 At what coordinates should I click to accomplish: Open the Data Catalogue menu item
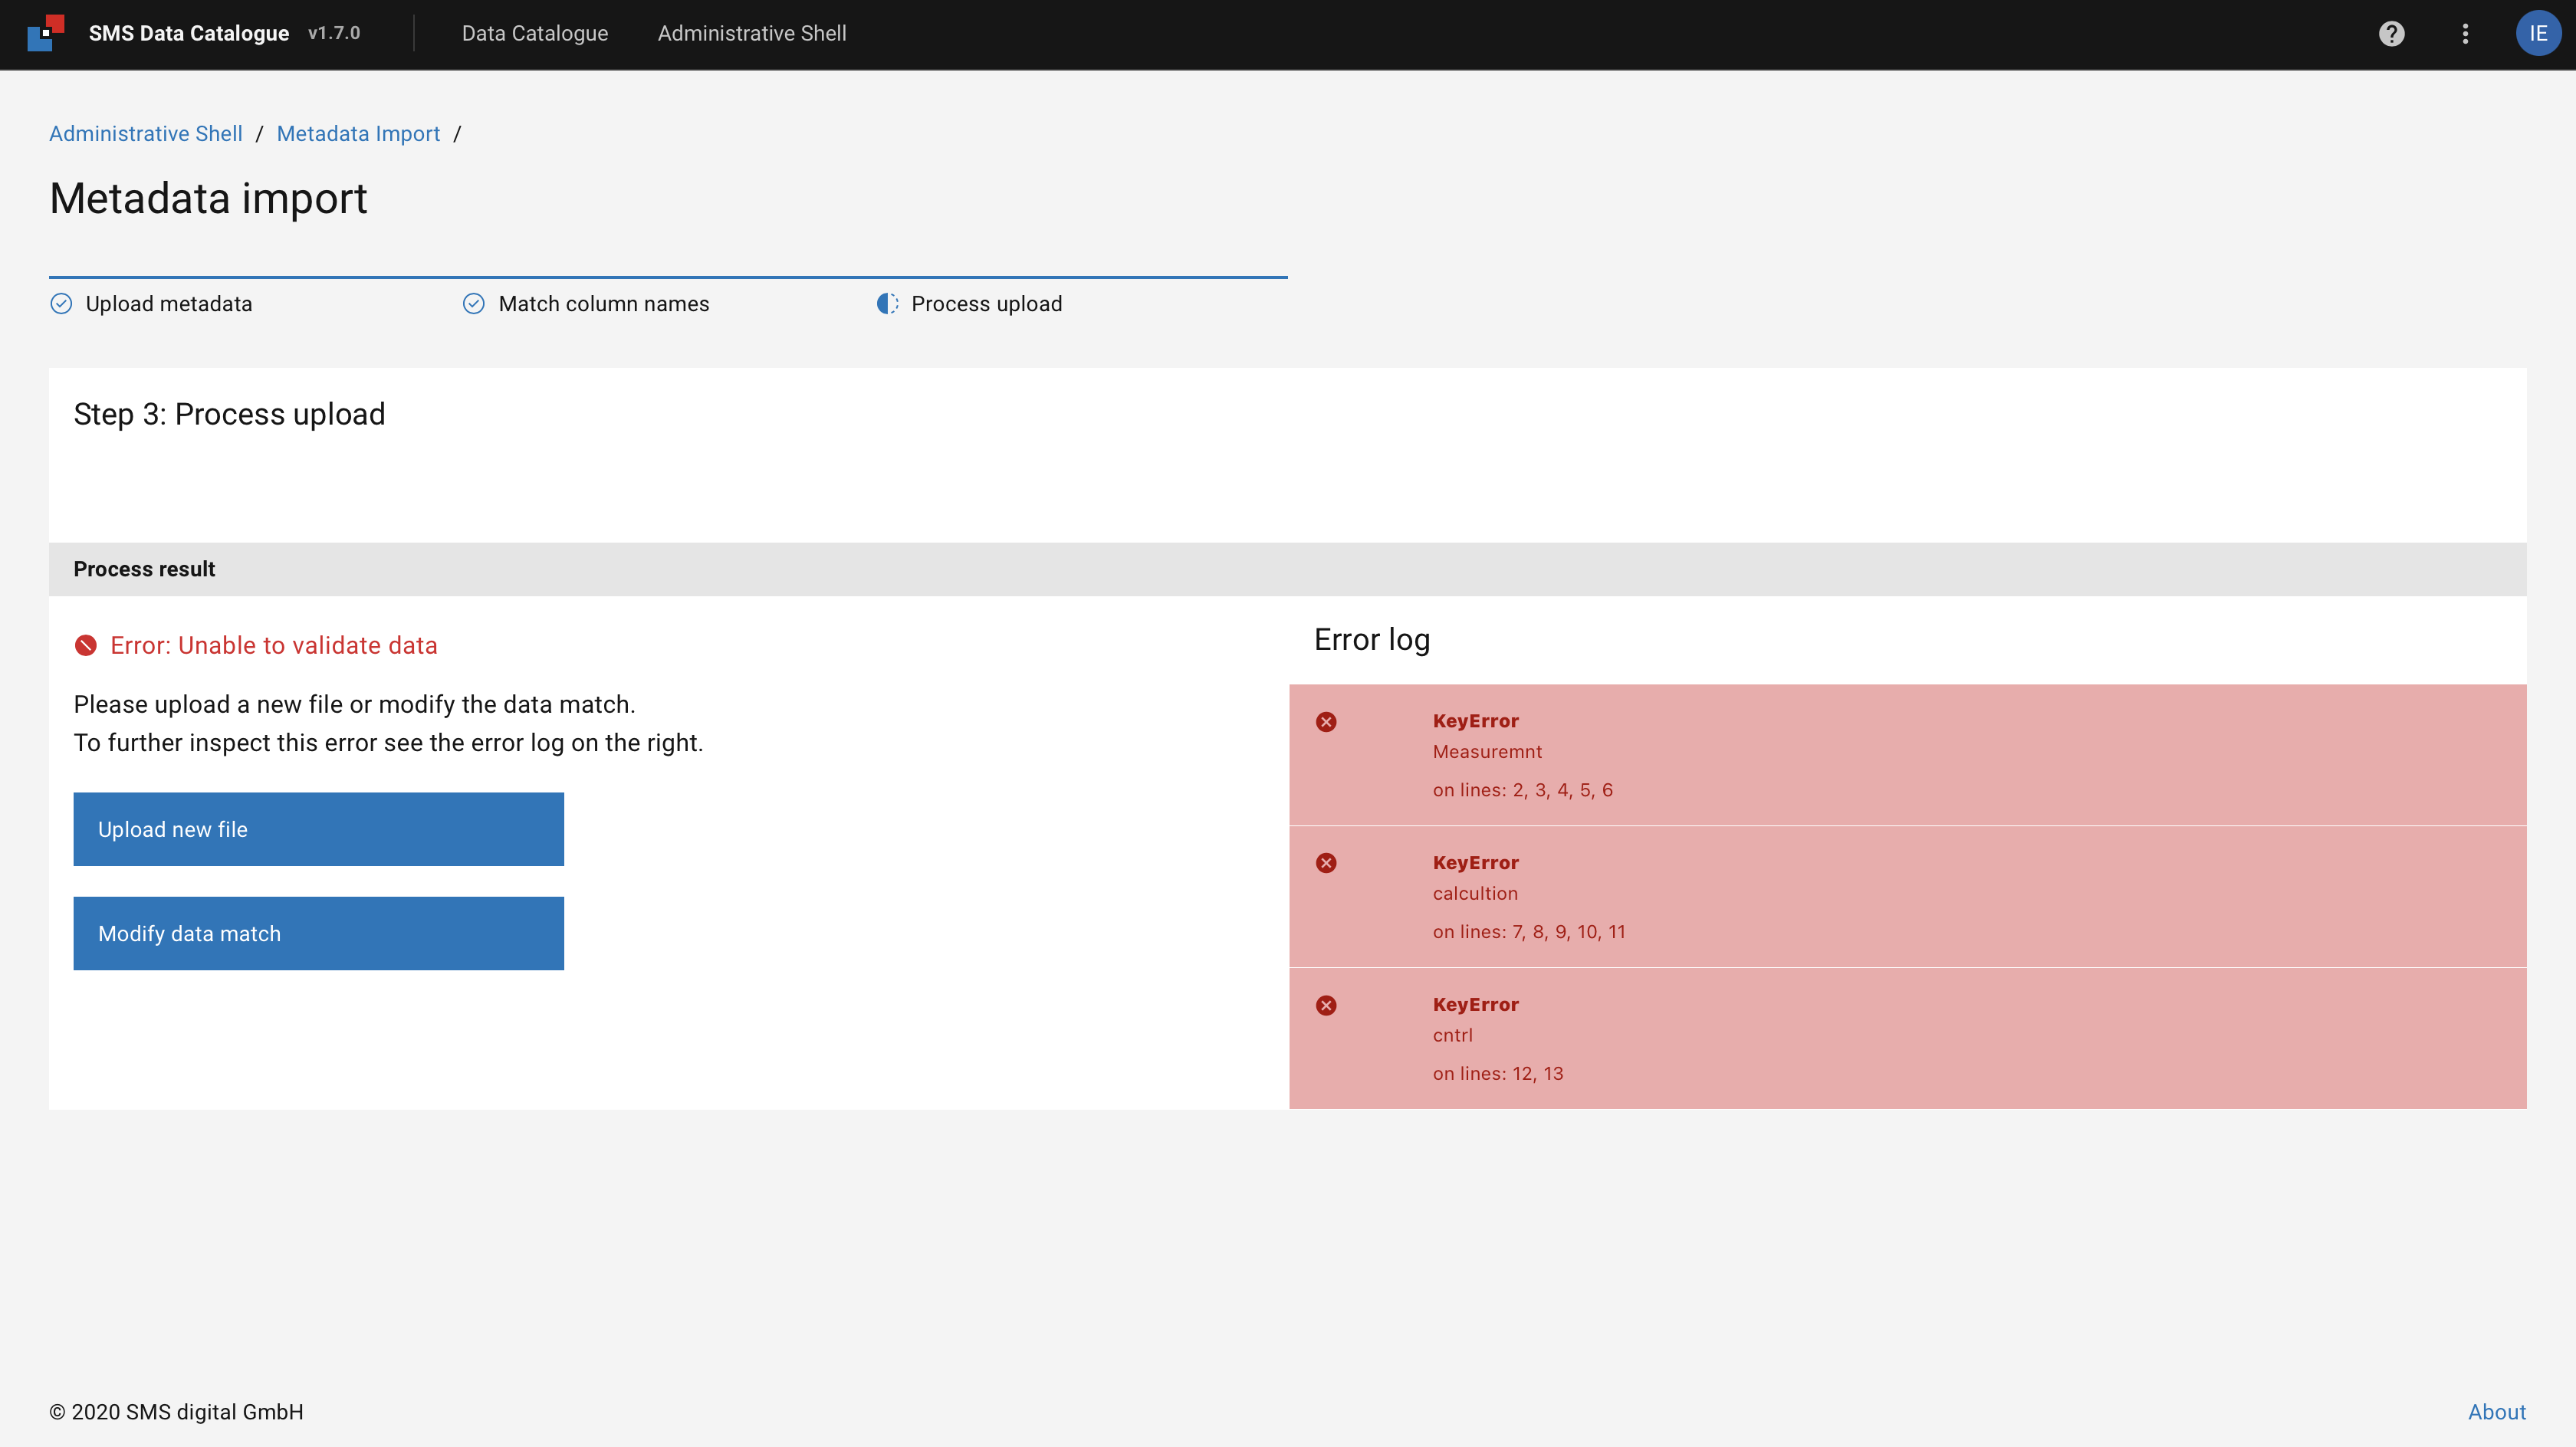point(534,34)
